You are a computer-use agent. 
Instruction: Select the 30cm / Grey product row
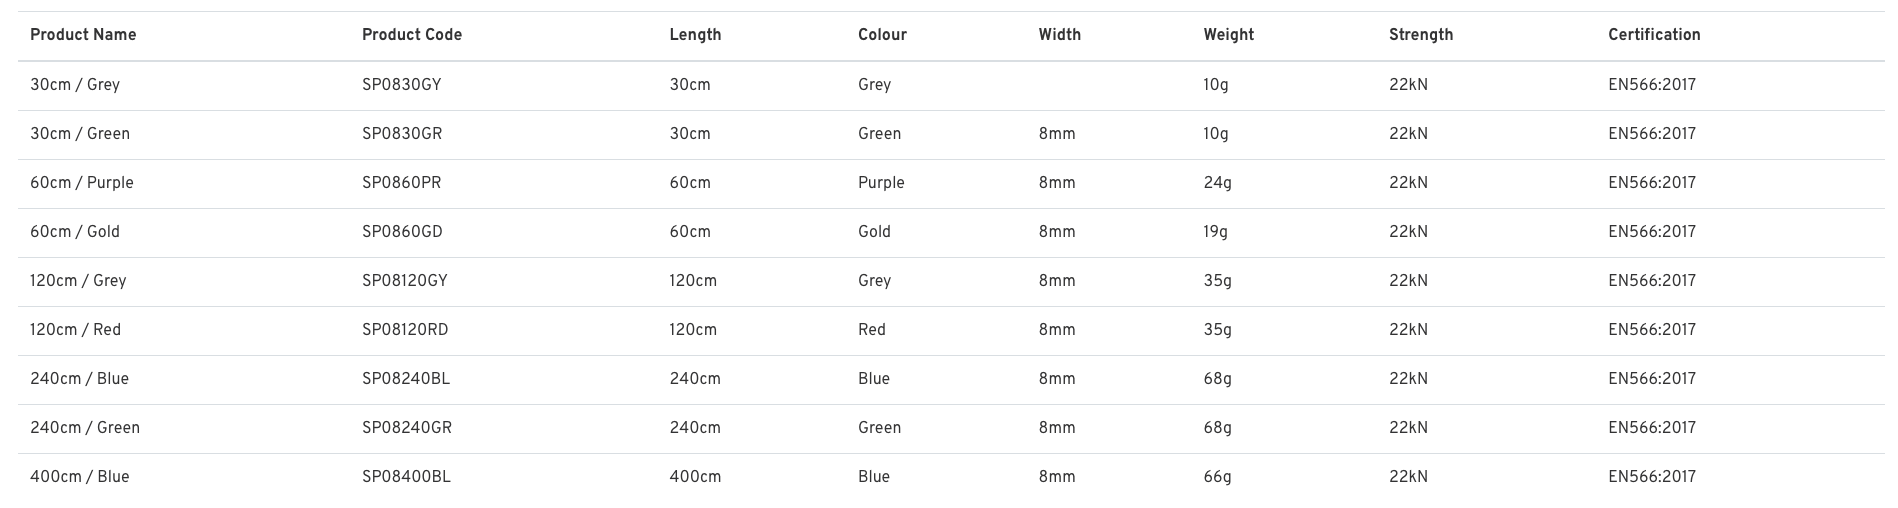point(951,85)
